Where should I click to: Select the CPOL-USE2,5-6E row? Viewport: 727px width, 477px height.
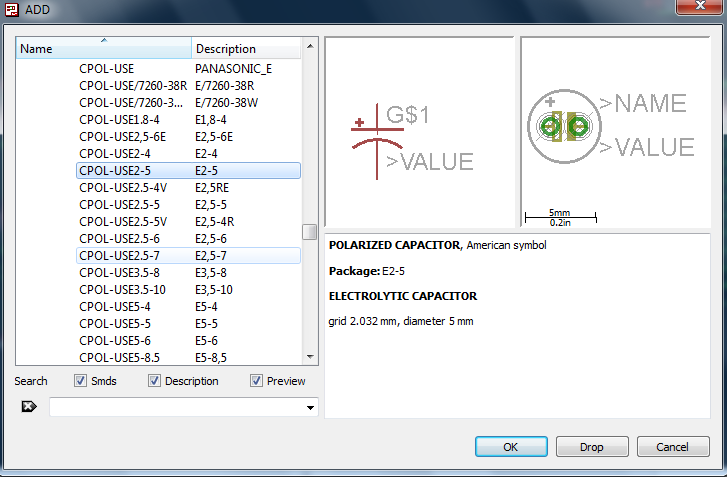point(188,137)
